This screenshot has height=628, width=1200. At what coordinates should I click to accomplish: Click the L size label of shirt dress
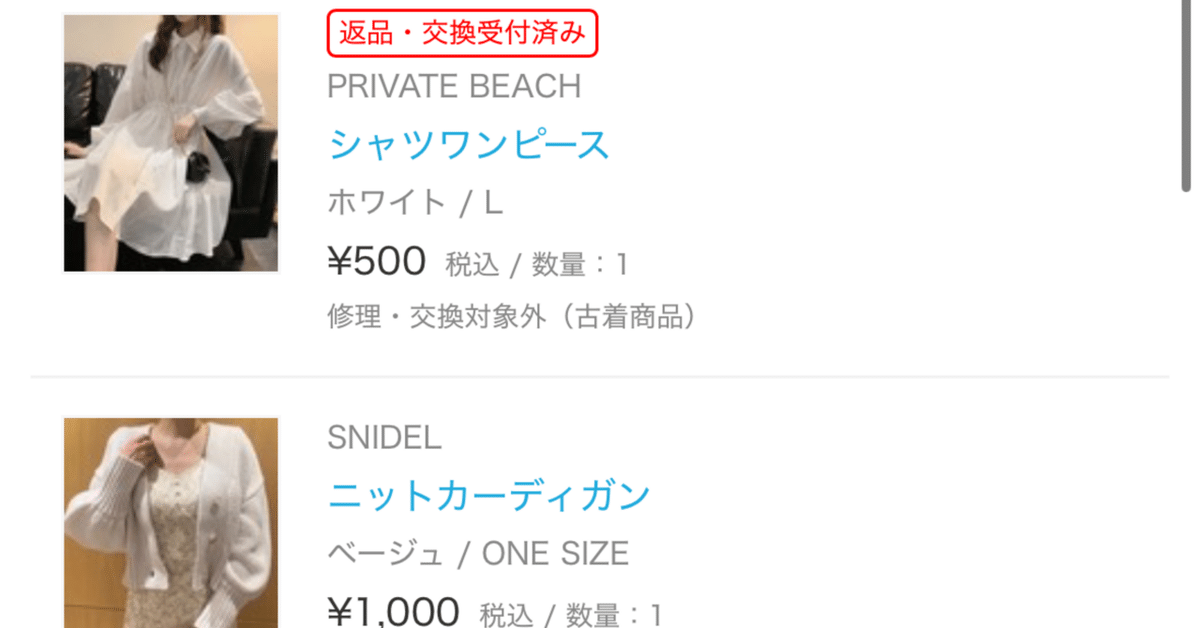click(493, 203)
